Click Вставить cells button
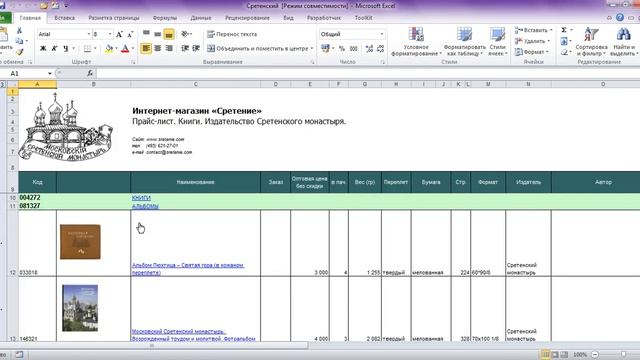This screenshot has width=640, height=360. [x=531, y=30]
